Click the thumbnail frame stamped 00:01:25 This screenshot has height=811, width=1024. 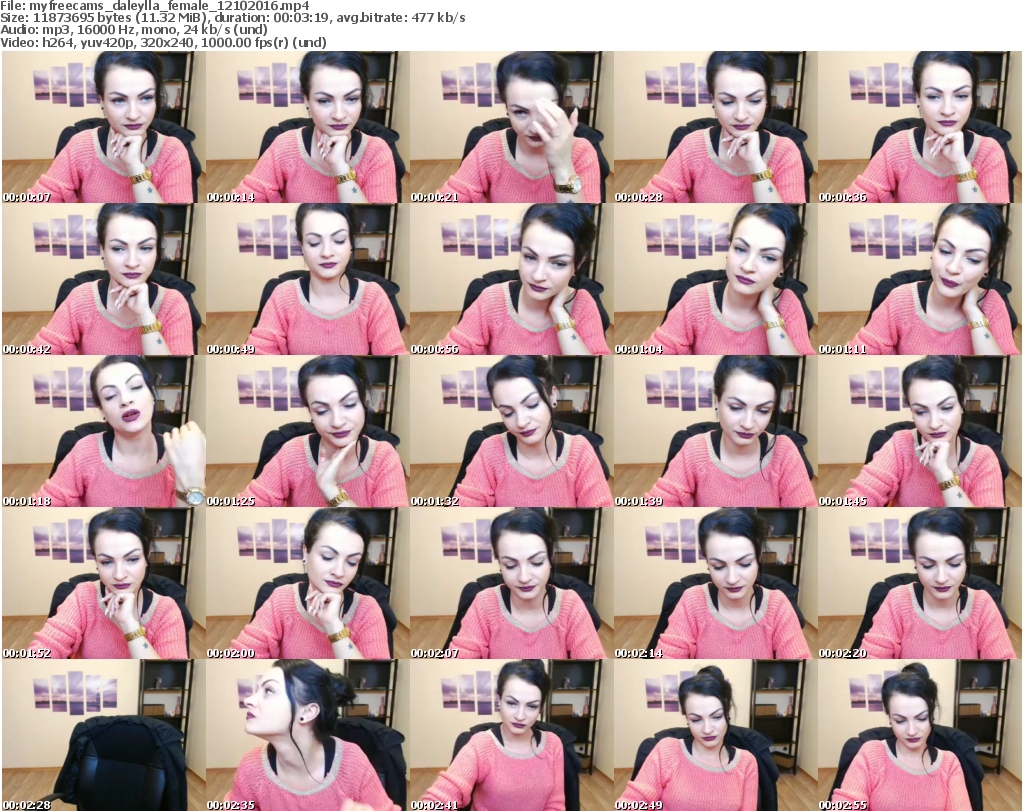(x=308, y=432)
